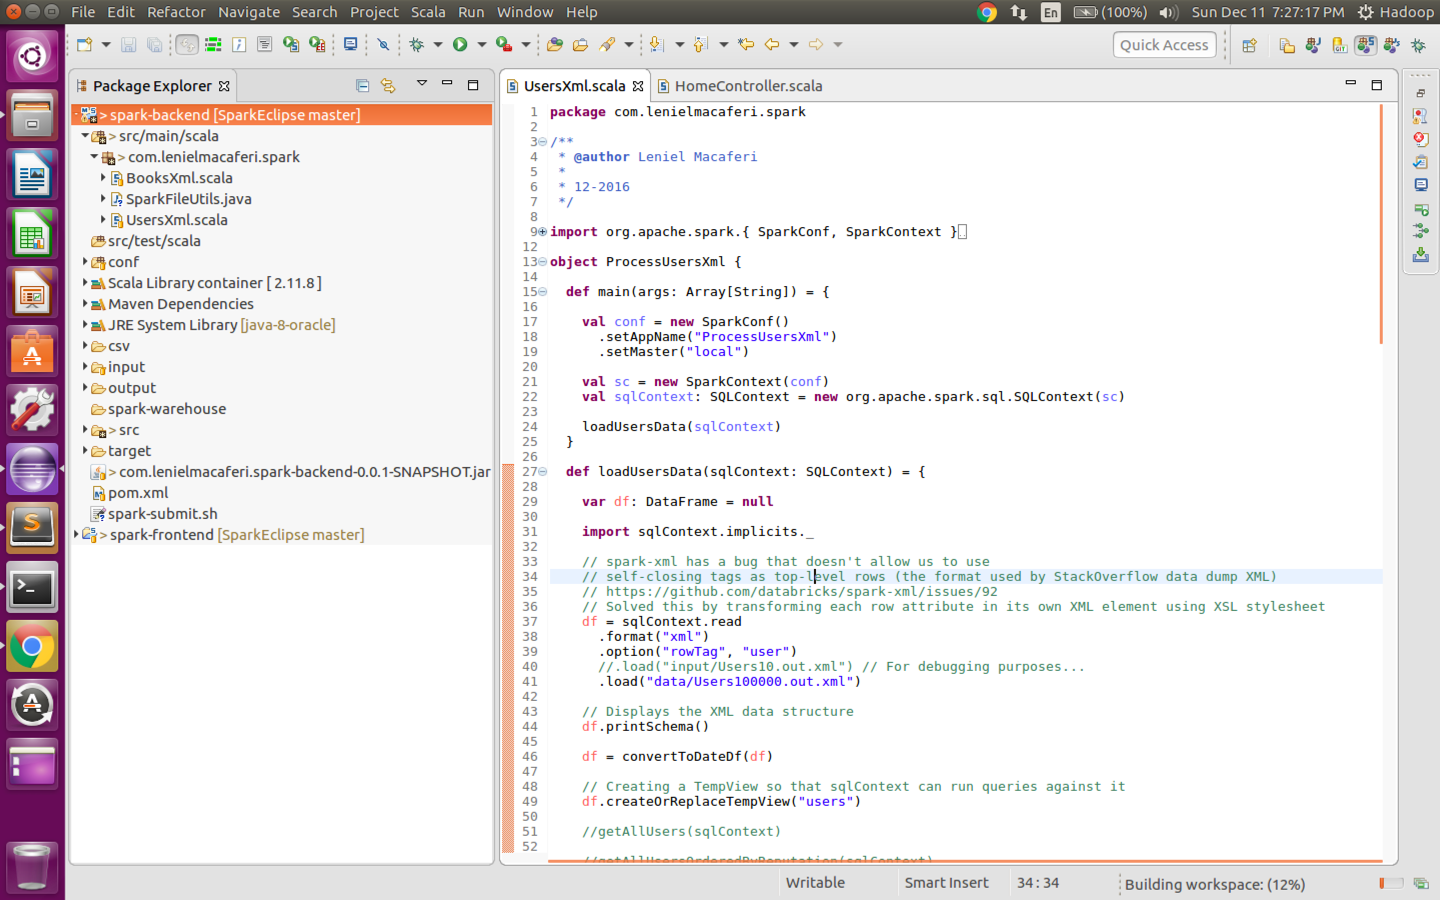Select pom.xml in Package Explorer

pyautogui.click(x=137, y=493)
